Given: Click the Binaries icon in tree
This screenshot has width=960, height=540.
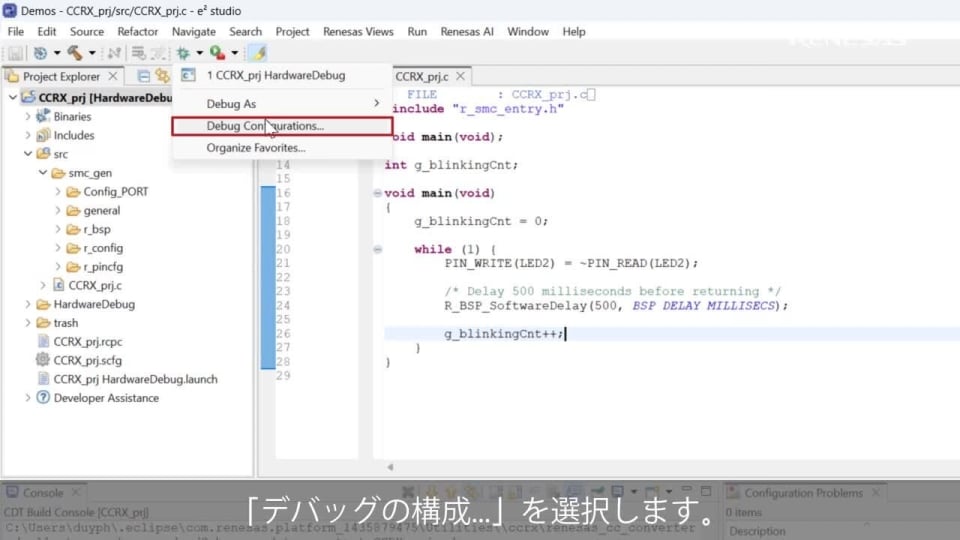Looking at the screenshot, I should 43,116.
